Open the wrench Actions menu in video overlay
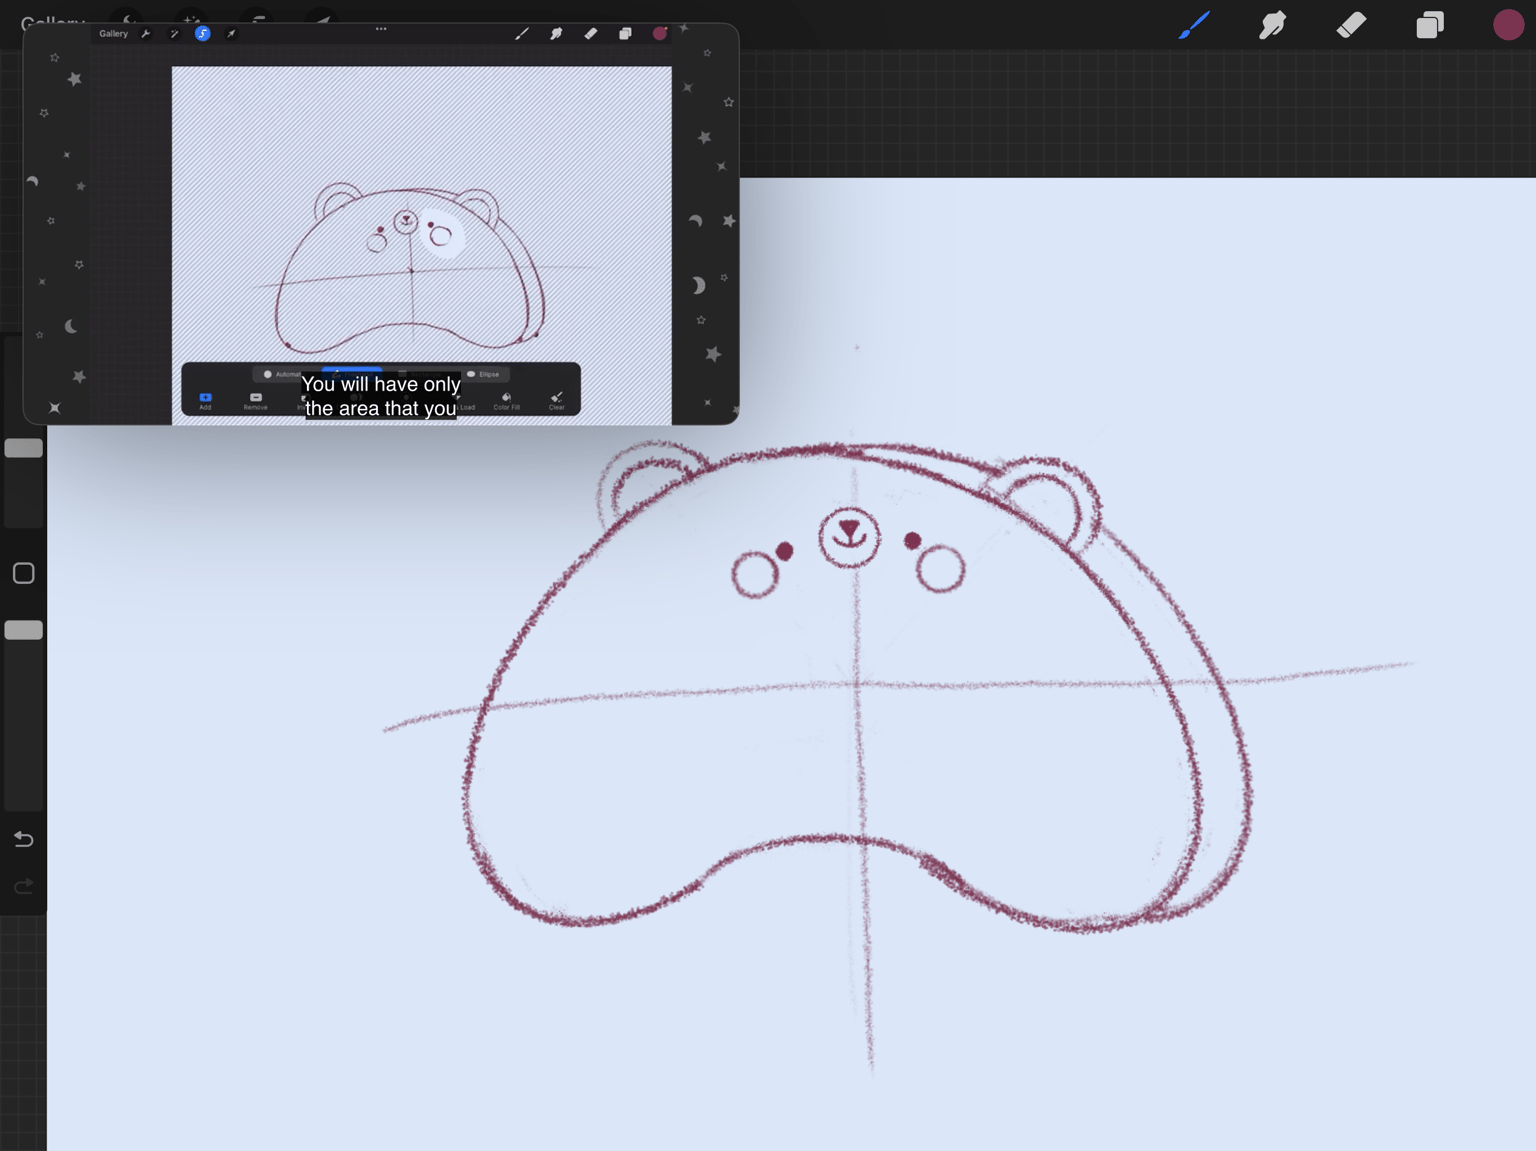This screenshot has height=1151, width=1536. tap(146, 34)
